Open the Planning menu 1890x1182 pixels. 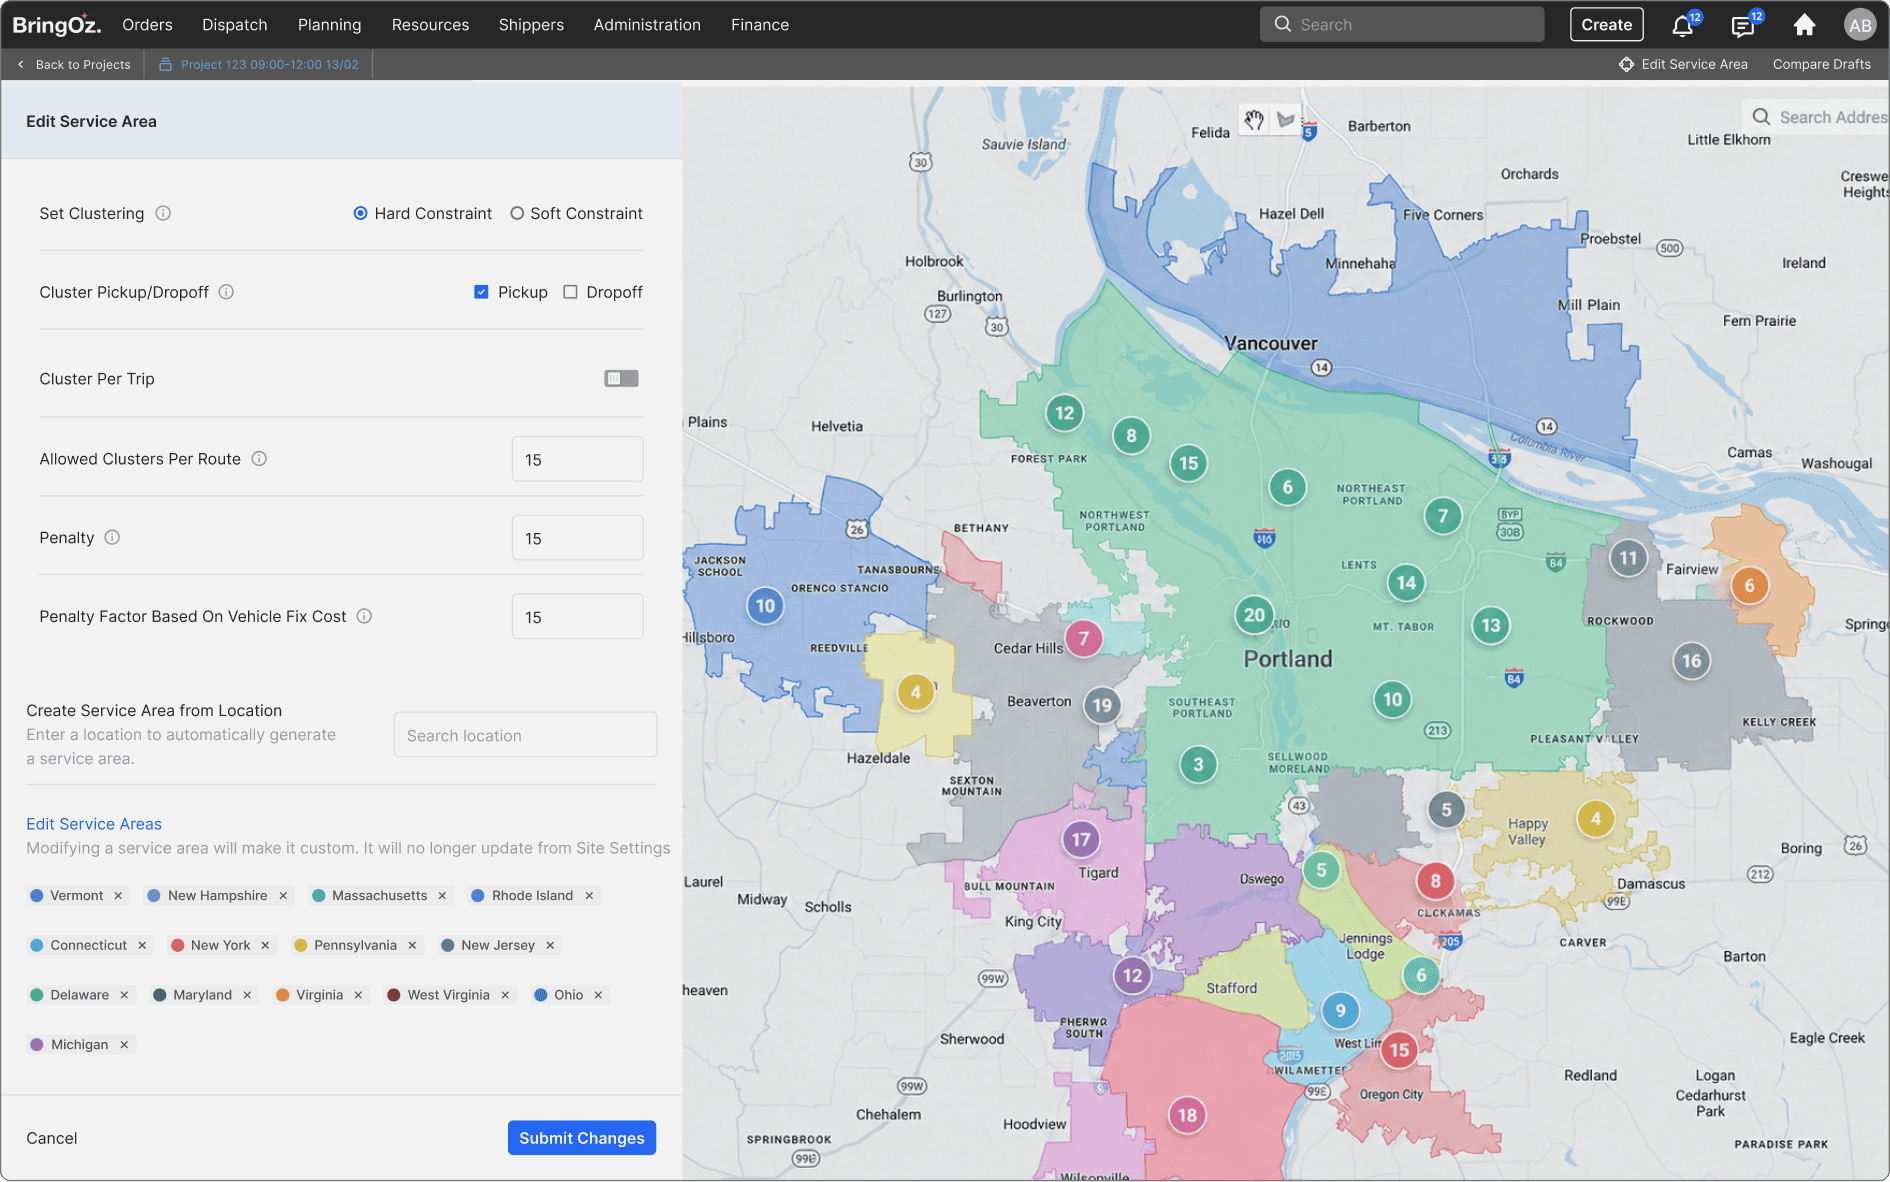tap(329, 25)
